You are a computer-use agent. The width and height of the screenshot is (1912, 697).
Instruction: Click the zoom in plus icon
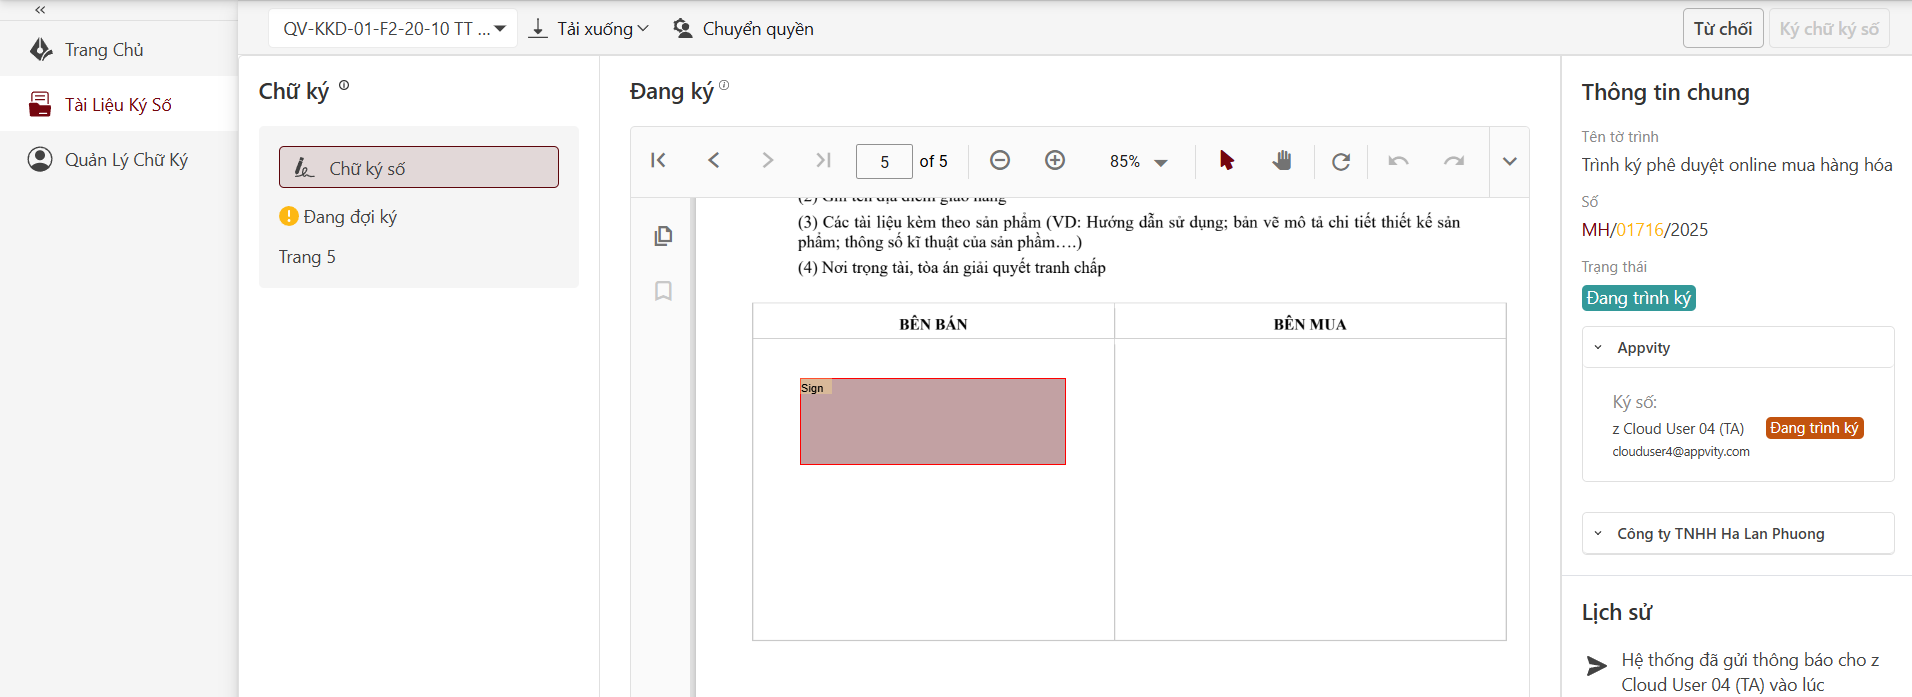(1054, 160)
